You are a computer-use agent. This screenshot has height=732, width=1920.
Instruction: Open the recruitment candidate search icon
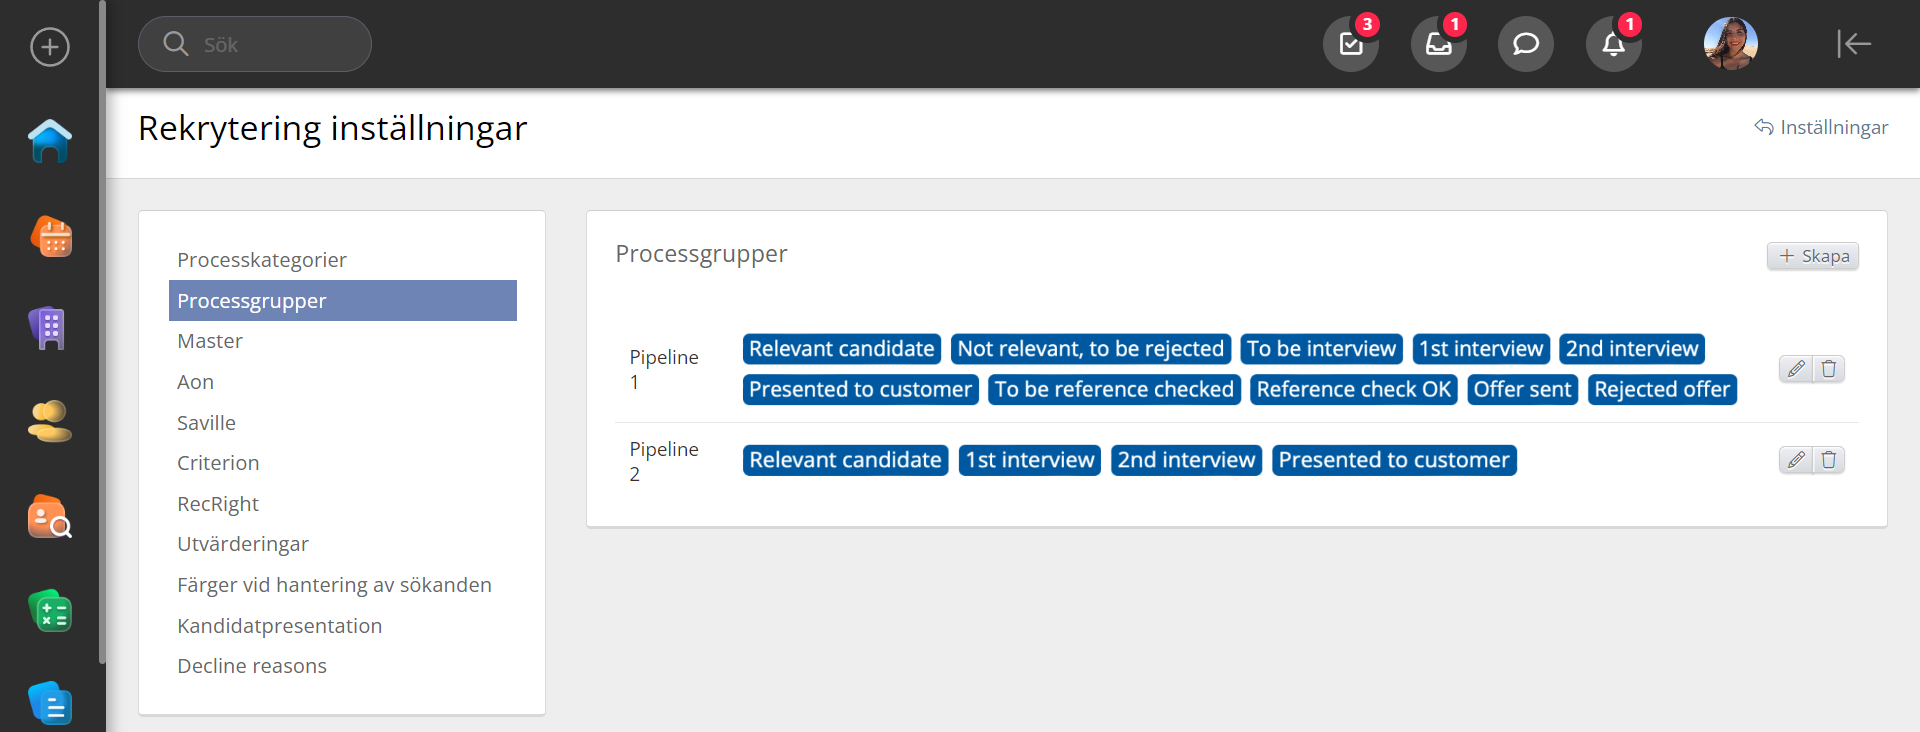coord(50,517)
